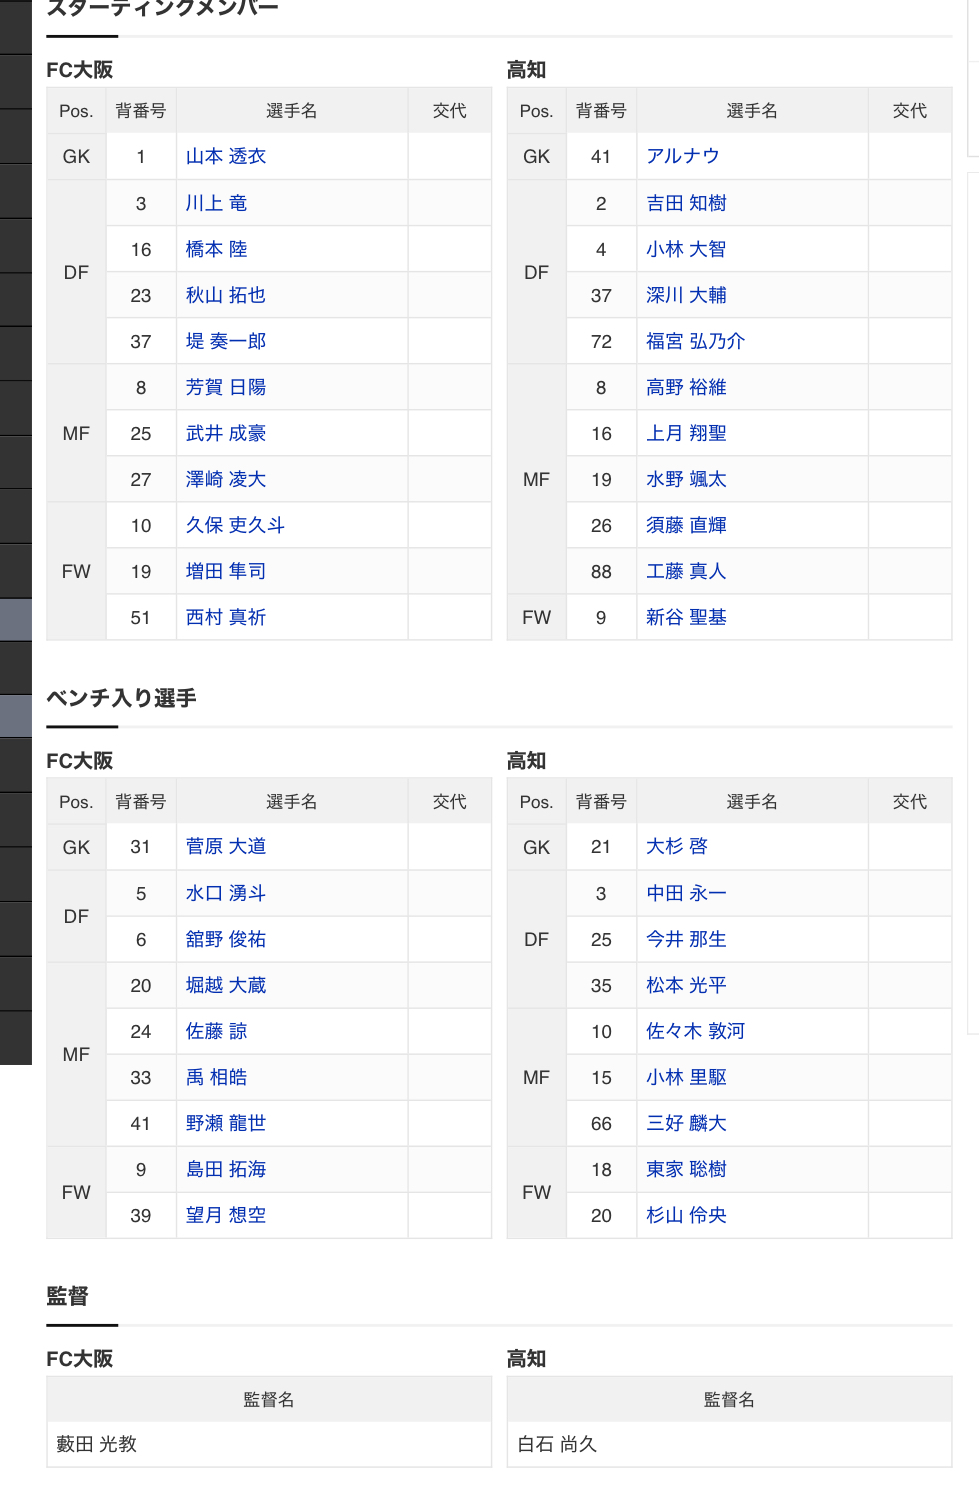This screenshot has width=979, height=1500.
Task: Open 須藤 直輝 profile link
Action: tap(686, 525)
